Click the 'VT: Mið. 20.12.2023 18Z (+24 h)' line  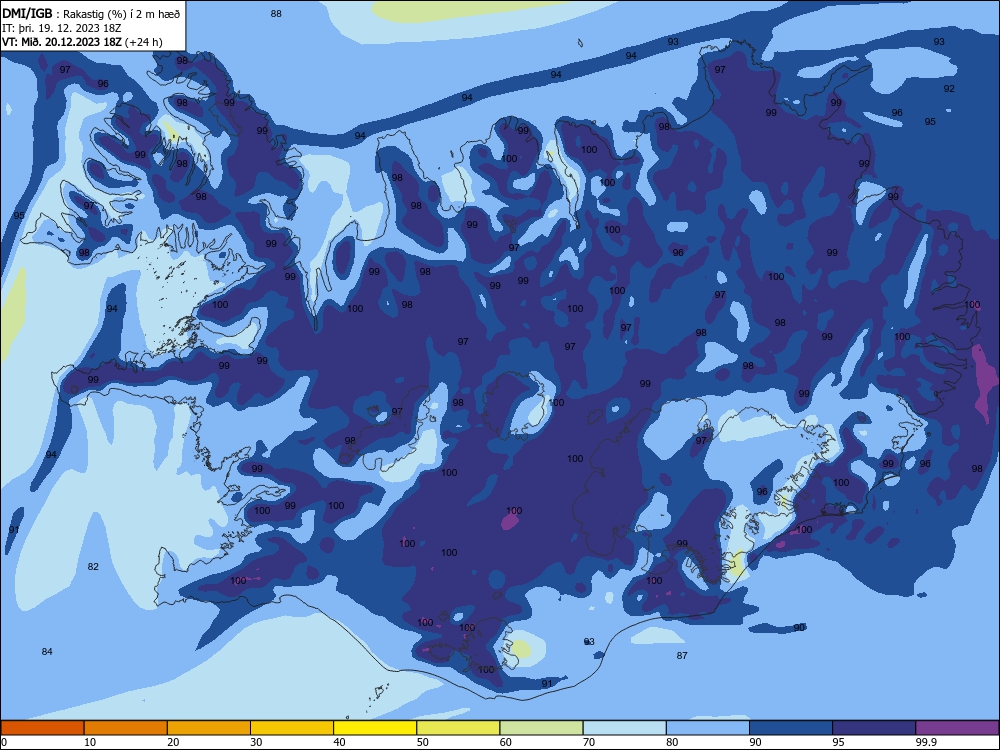82,42
